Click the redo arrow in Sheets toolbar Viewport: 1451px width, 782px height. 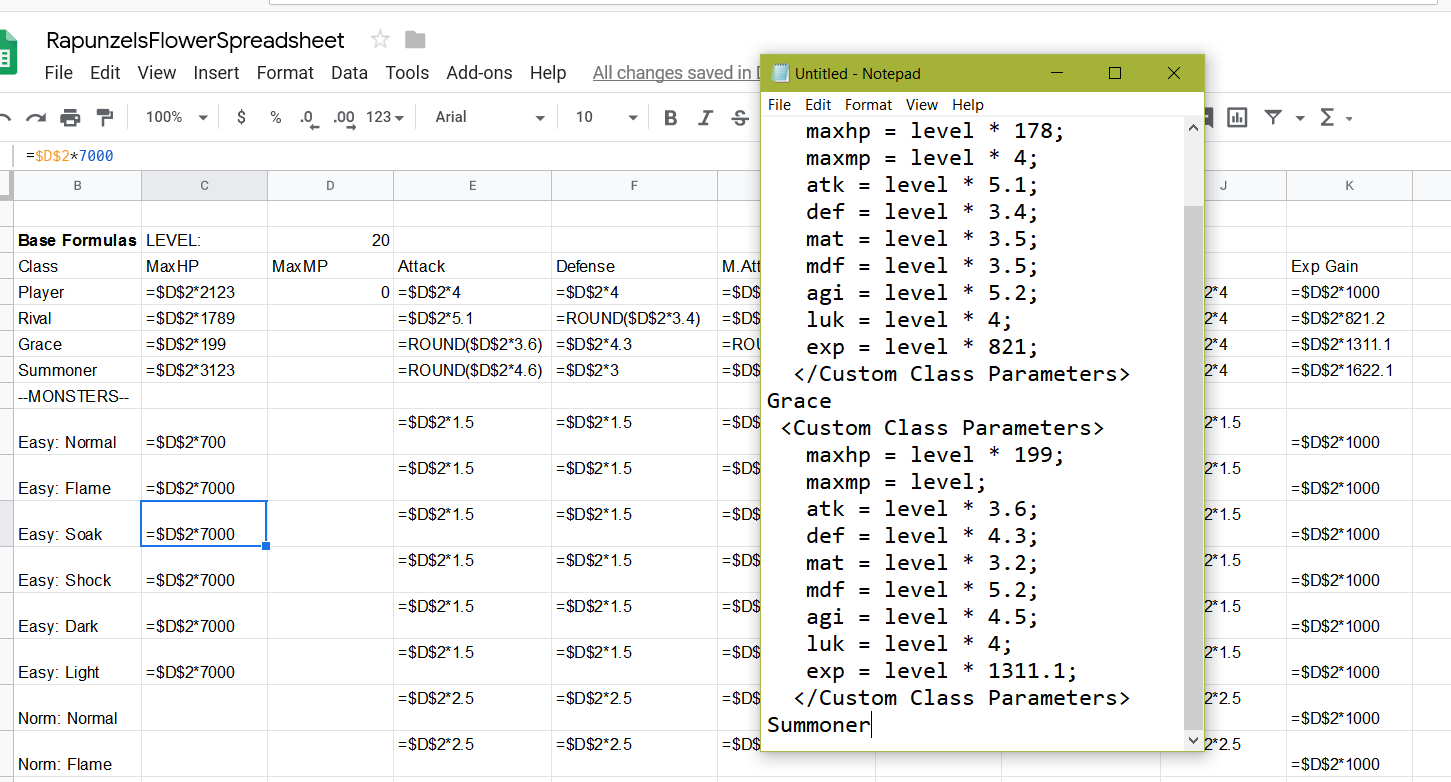pyautogui.click(x=36, y=118)
